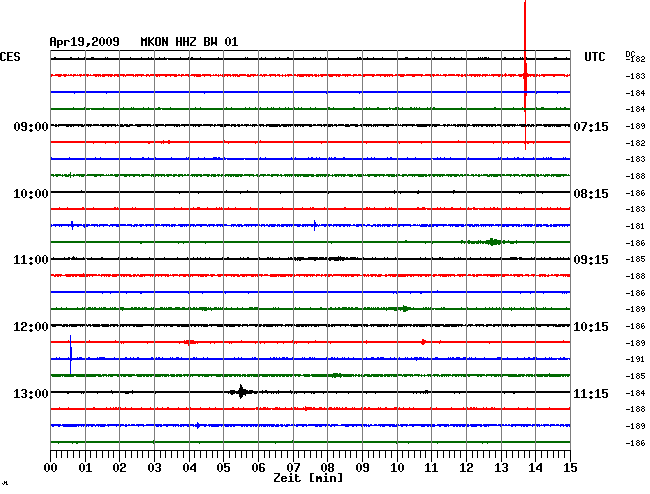The height and width of the screenshot is (494, 650).
Task: Click the 10:00 local time label
Action: pyautogui.click(x=31, y=194)
